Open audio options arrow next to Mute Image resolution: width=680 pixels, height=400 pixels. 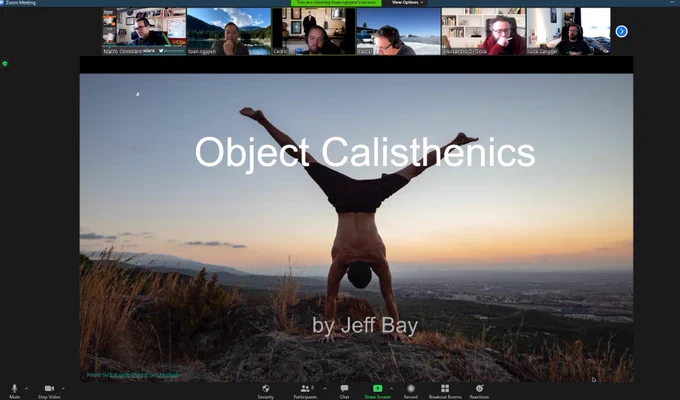pyautogui.click(x=26, y=388)
